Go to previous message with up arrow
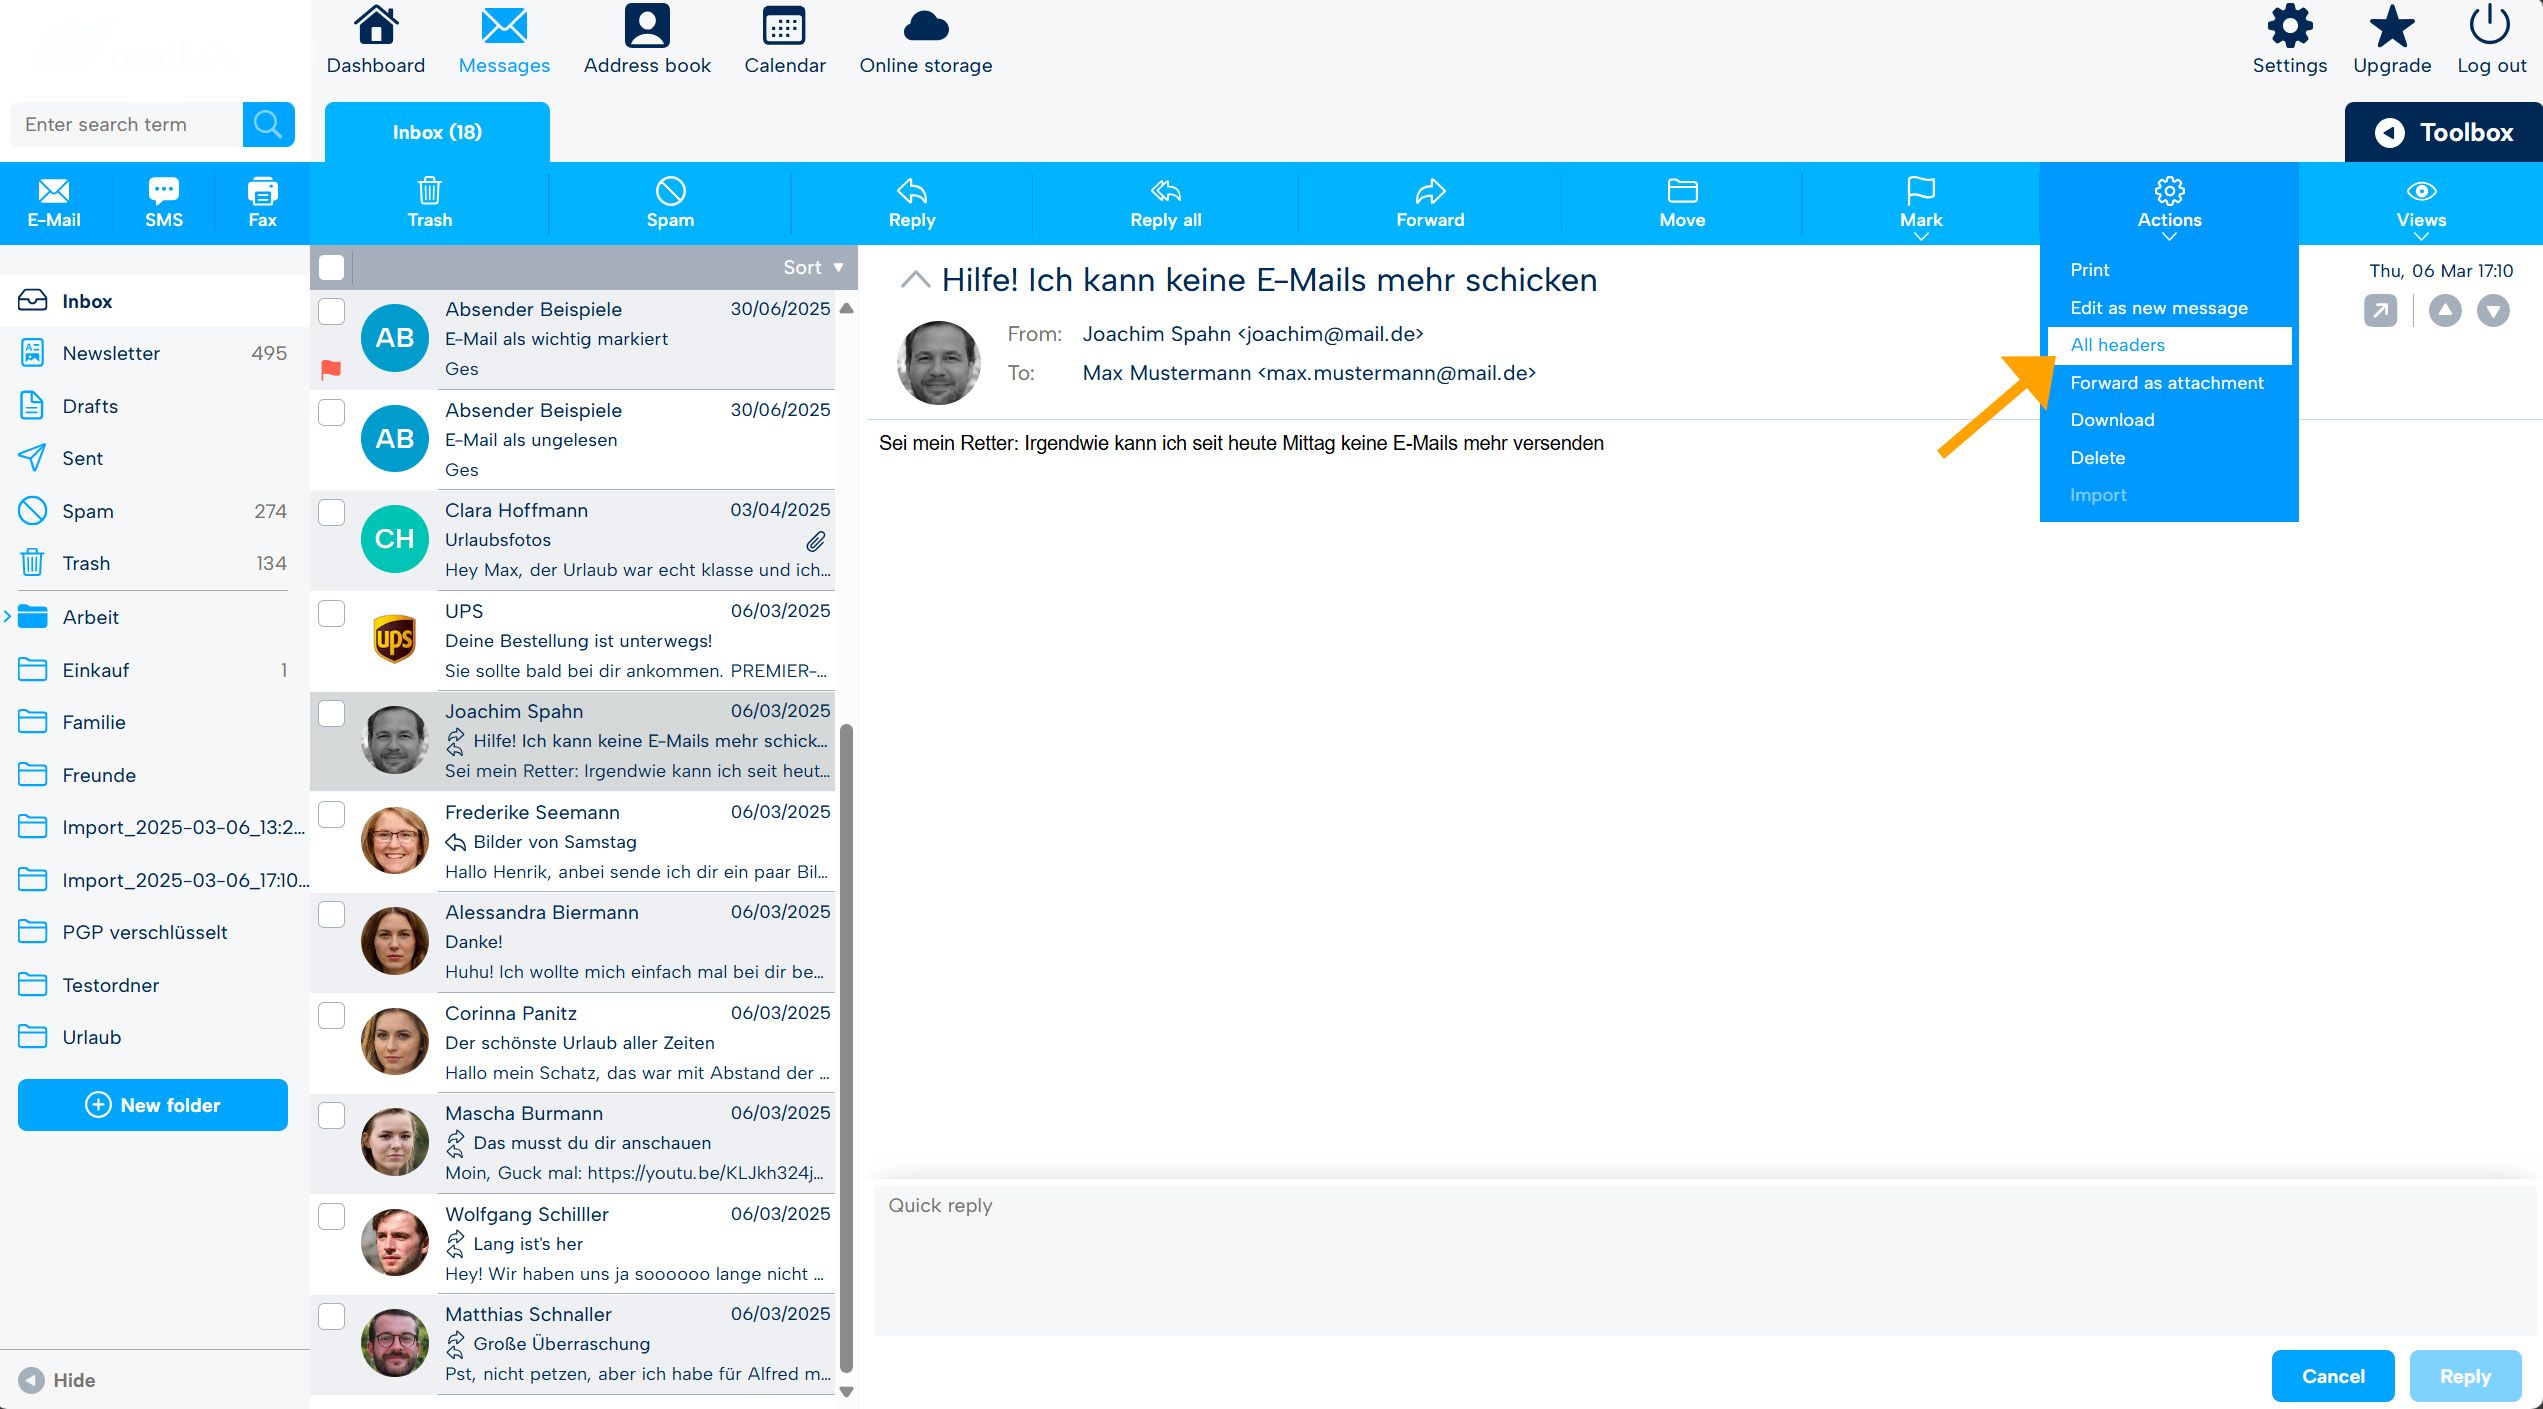 [x=2445, y=311]
